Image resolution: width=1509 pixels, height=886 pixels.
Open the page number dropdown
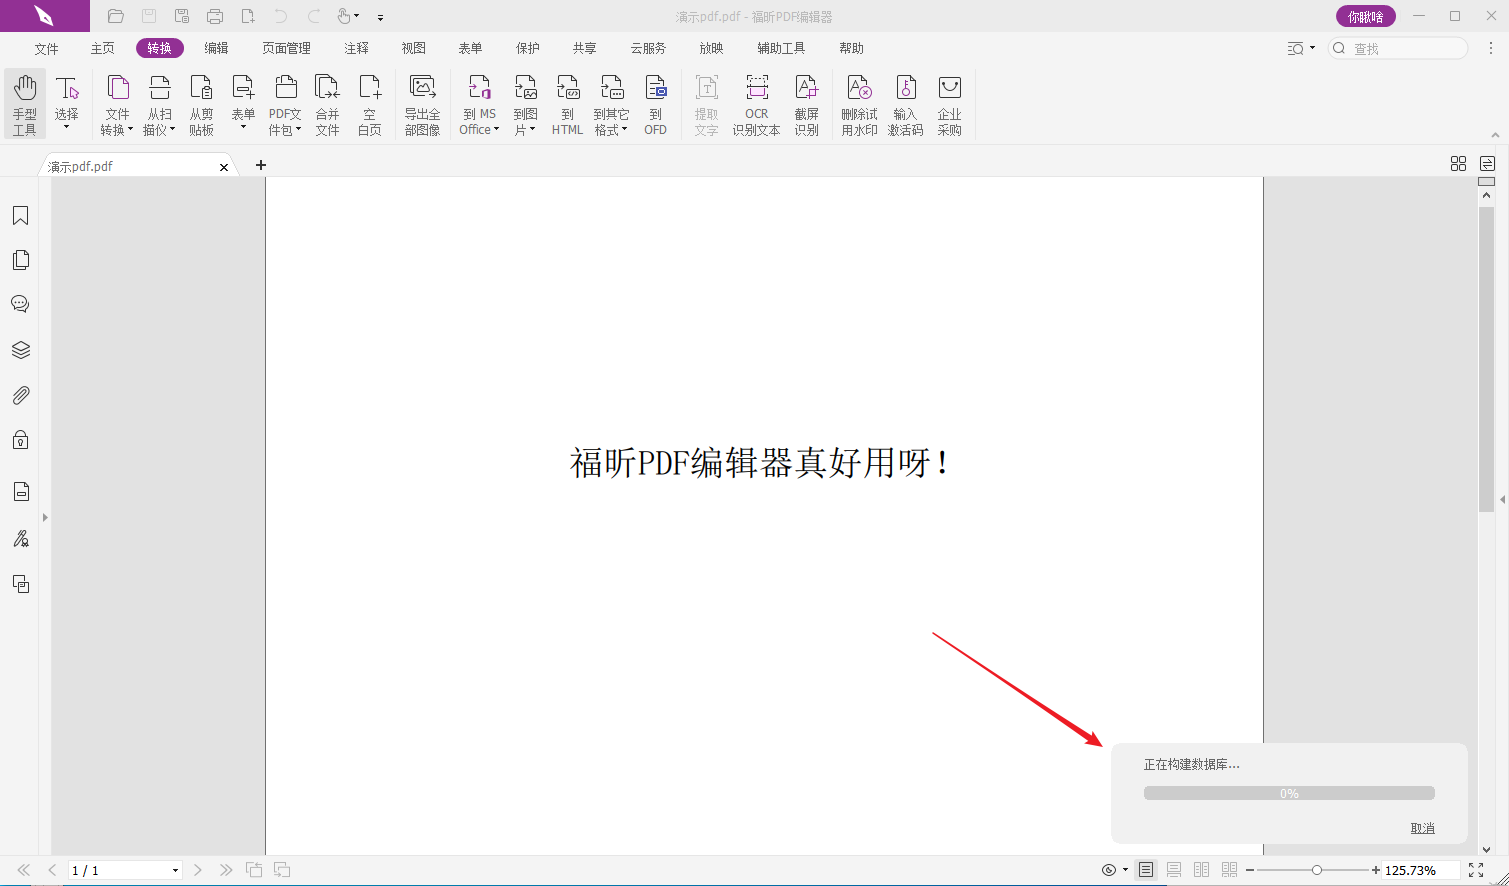(x=176, y=871)
